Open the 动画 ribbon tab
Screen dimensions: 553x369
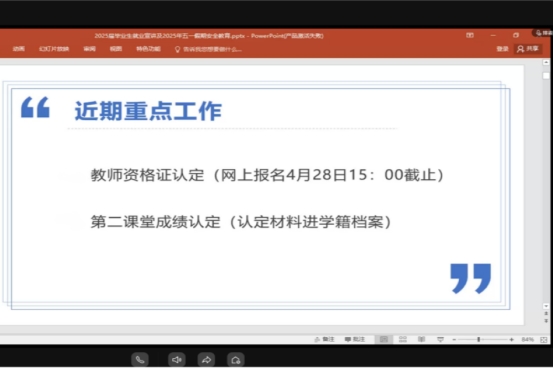click(x=19, y=49)
